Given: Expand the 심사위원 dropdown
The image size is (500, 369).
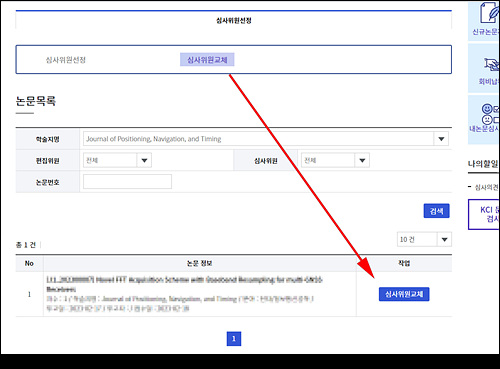Looking at the screenshot, I should click(335, 160).
